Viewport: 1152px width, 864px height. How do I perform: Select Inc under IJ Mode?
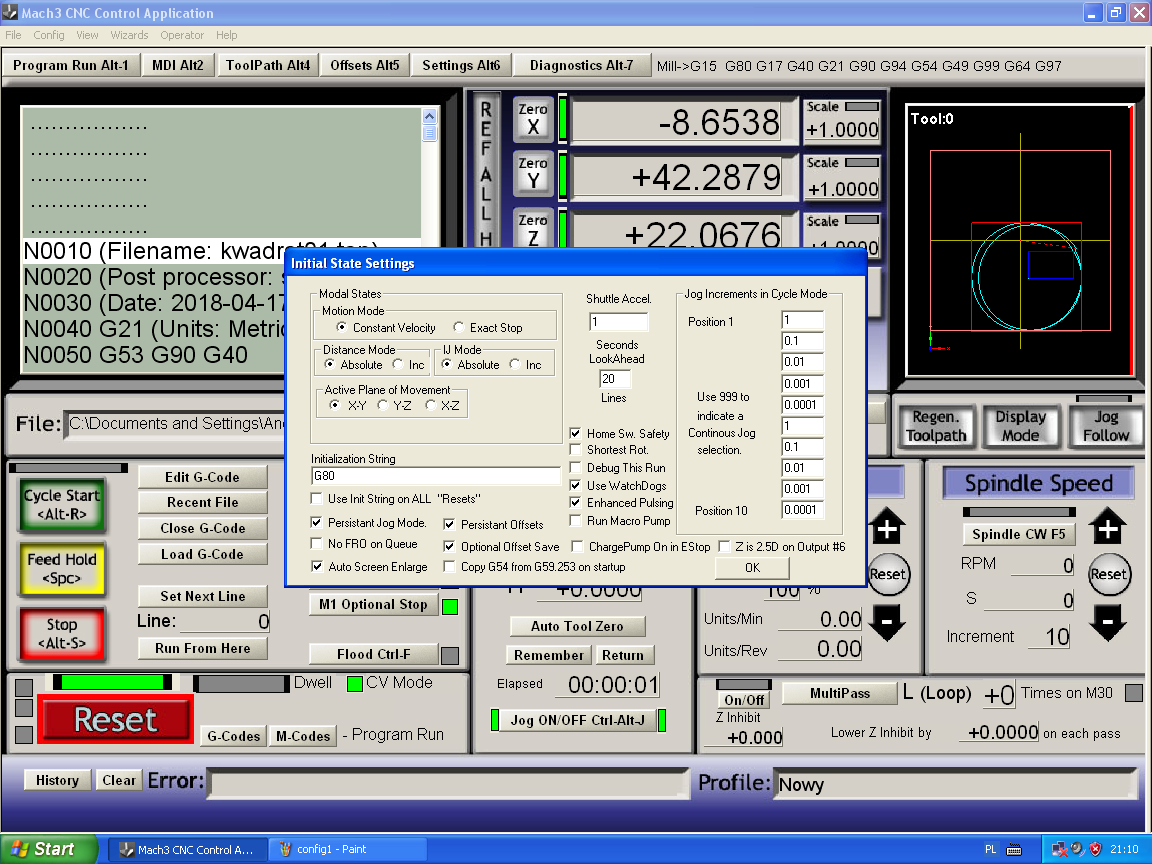pyautogui.click(x=514, y=364)
